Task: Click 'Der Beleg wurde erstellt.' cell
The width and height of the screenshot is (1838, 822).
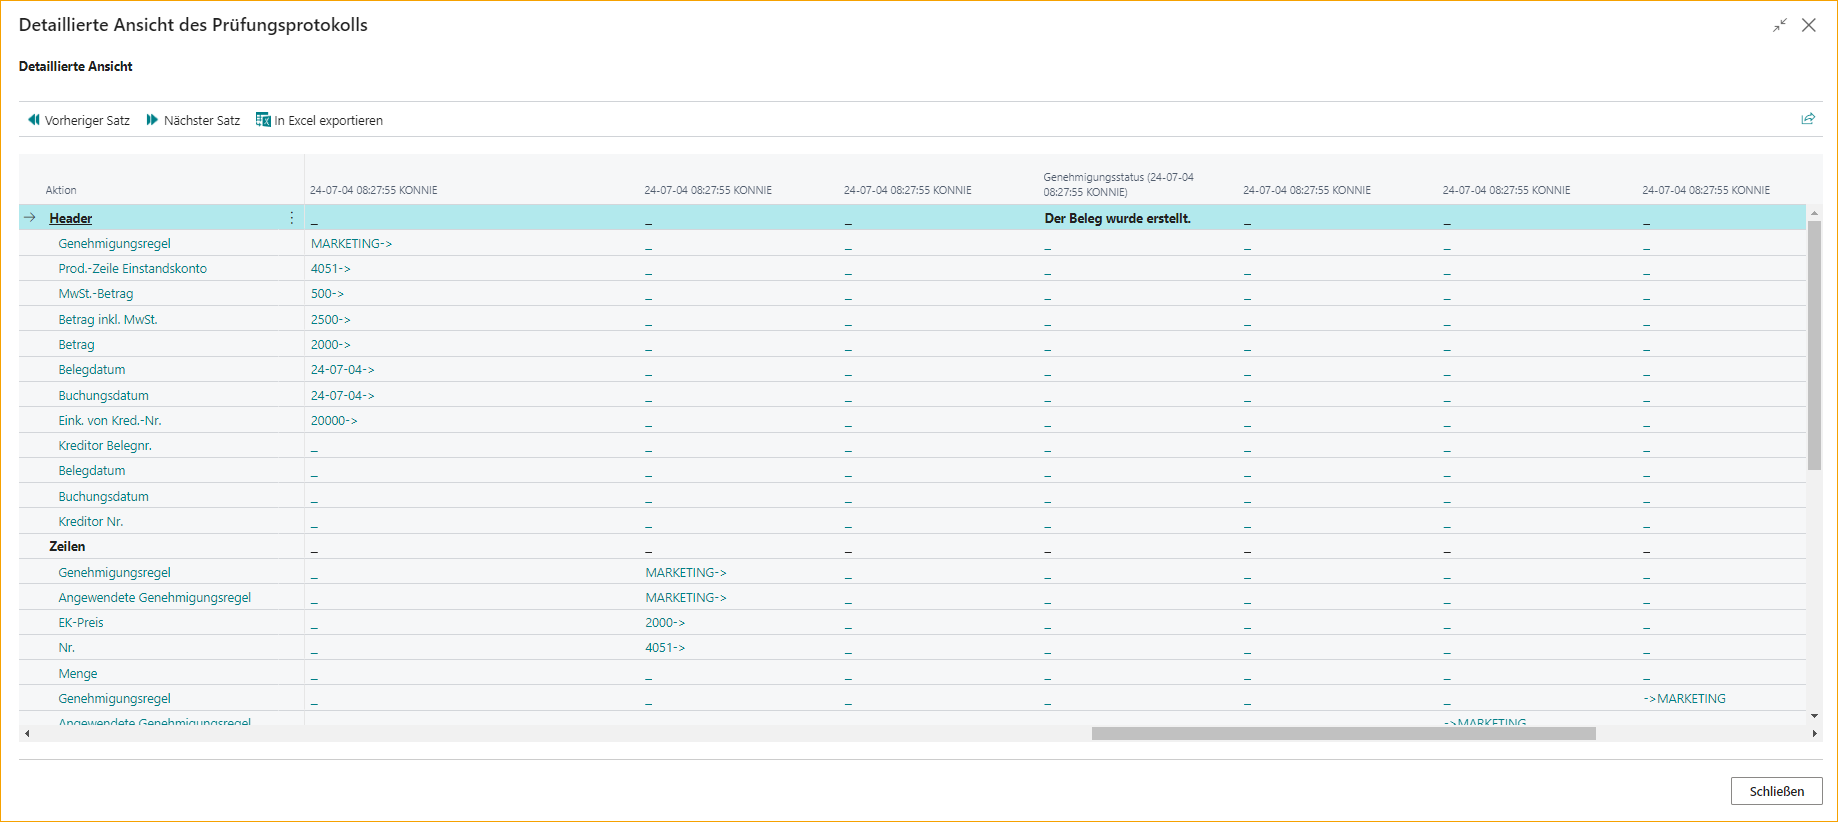Action: 1117,218
